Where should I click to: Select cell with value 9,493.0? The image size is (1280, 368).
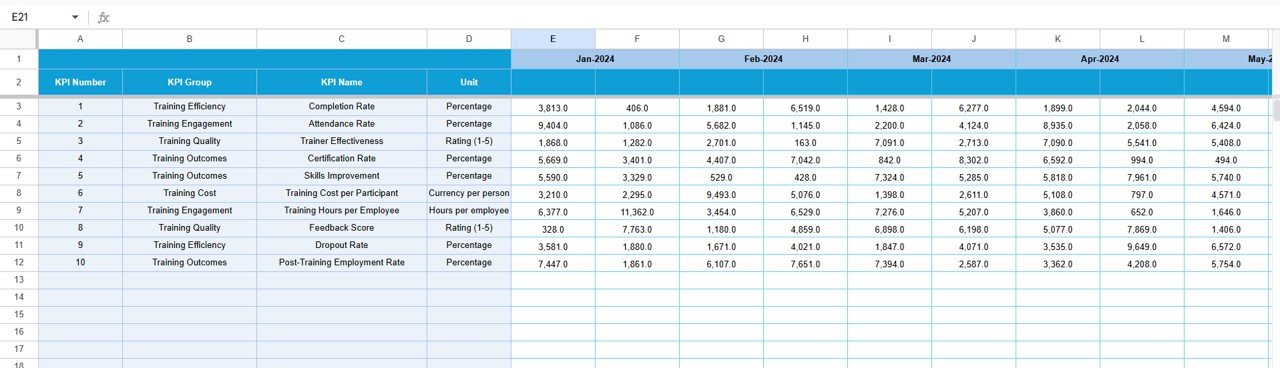[721, 193]
